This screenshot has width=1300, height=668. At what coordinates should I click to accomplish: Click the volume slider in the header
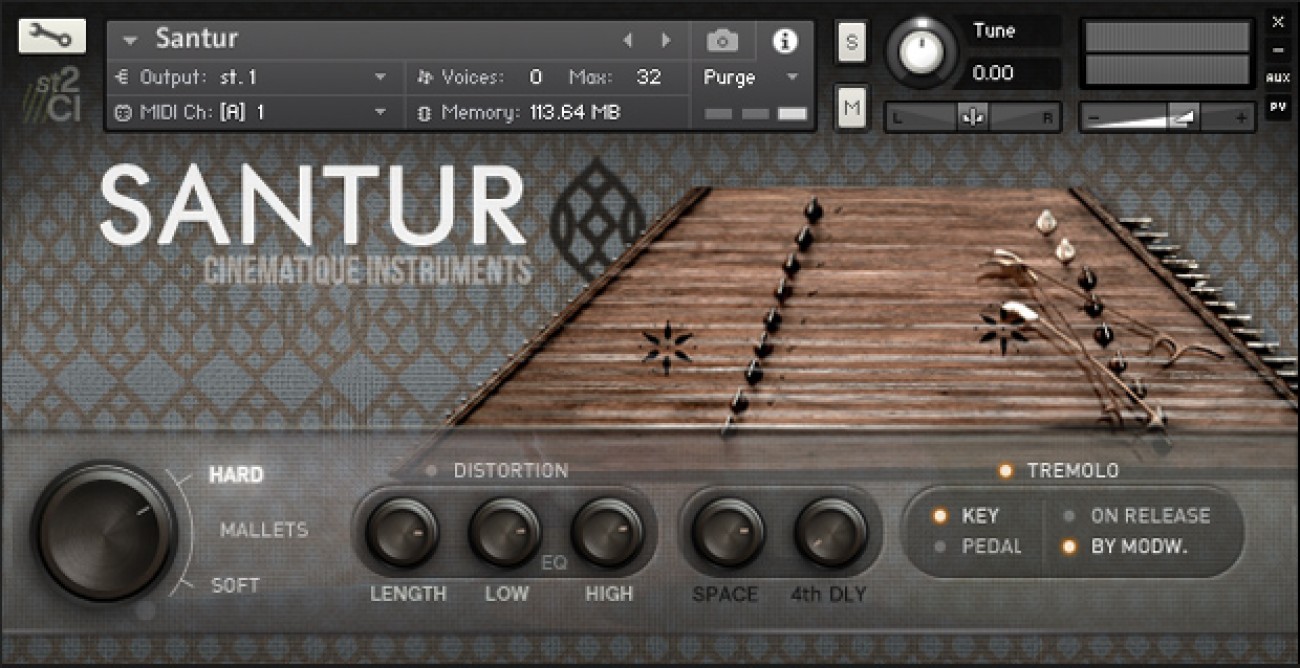(1168, 117)
